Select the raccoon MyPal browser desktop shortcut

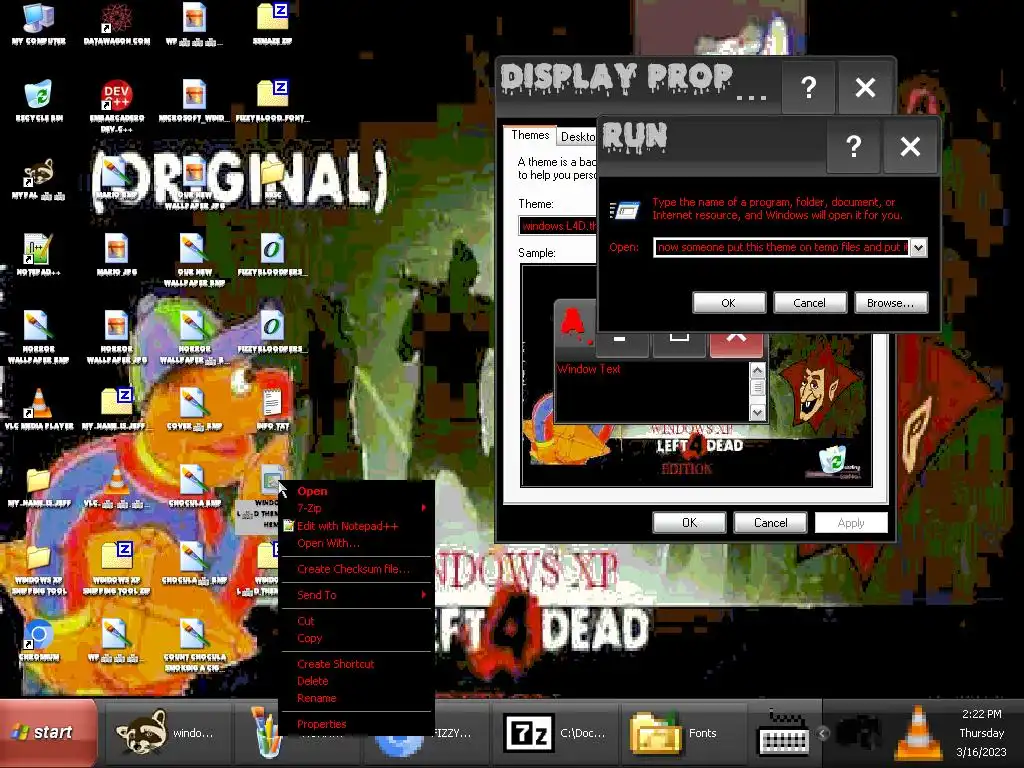pos(39,179)
